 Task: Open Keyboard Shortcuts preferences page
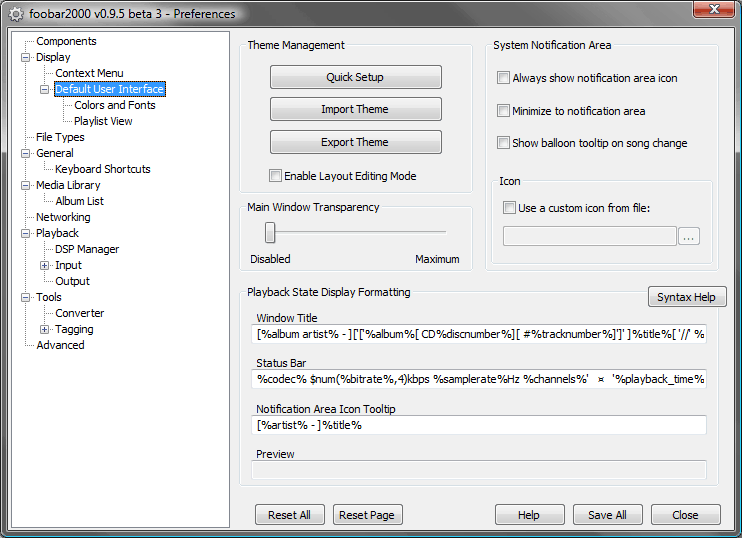click(x=102, y=169)
